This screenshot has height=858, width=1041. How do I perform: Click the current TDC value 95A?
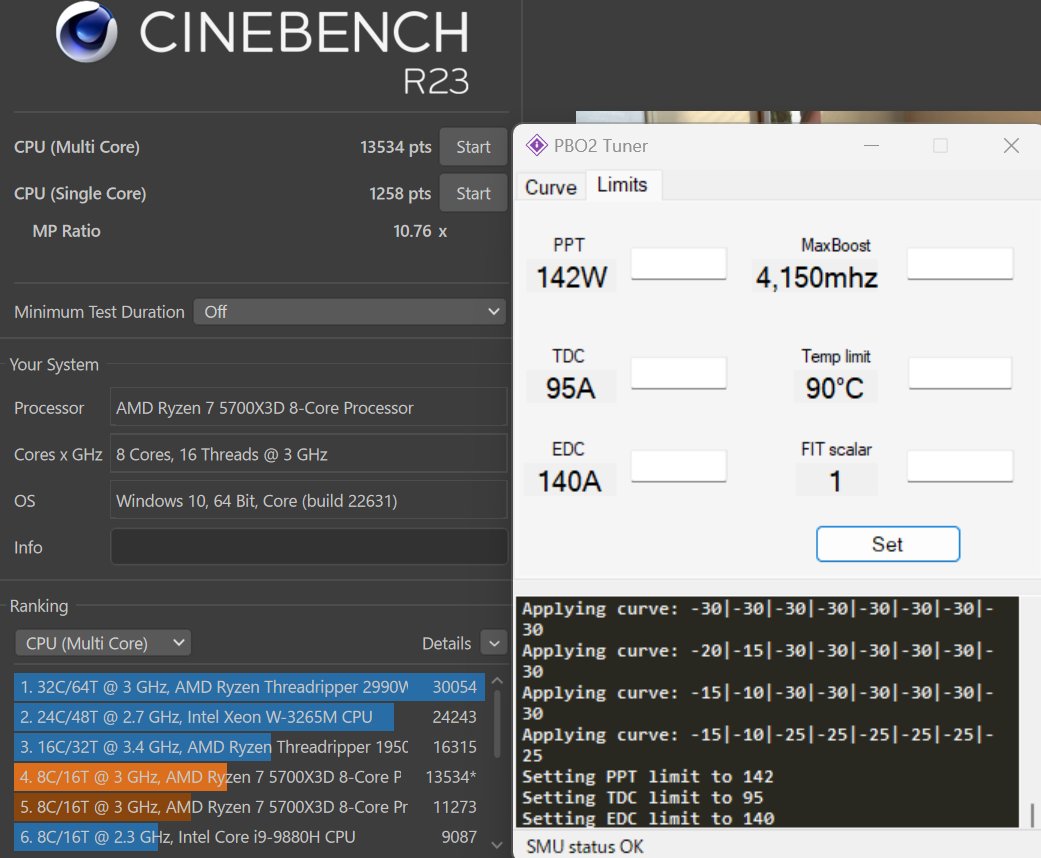(570, 388)
